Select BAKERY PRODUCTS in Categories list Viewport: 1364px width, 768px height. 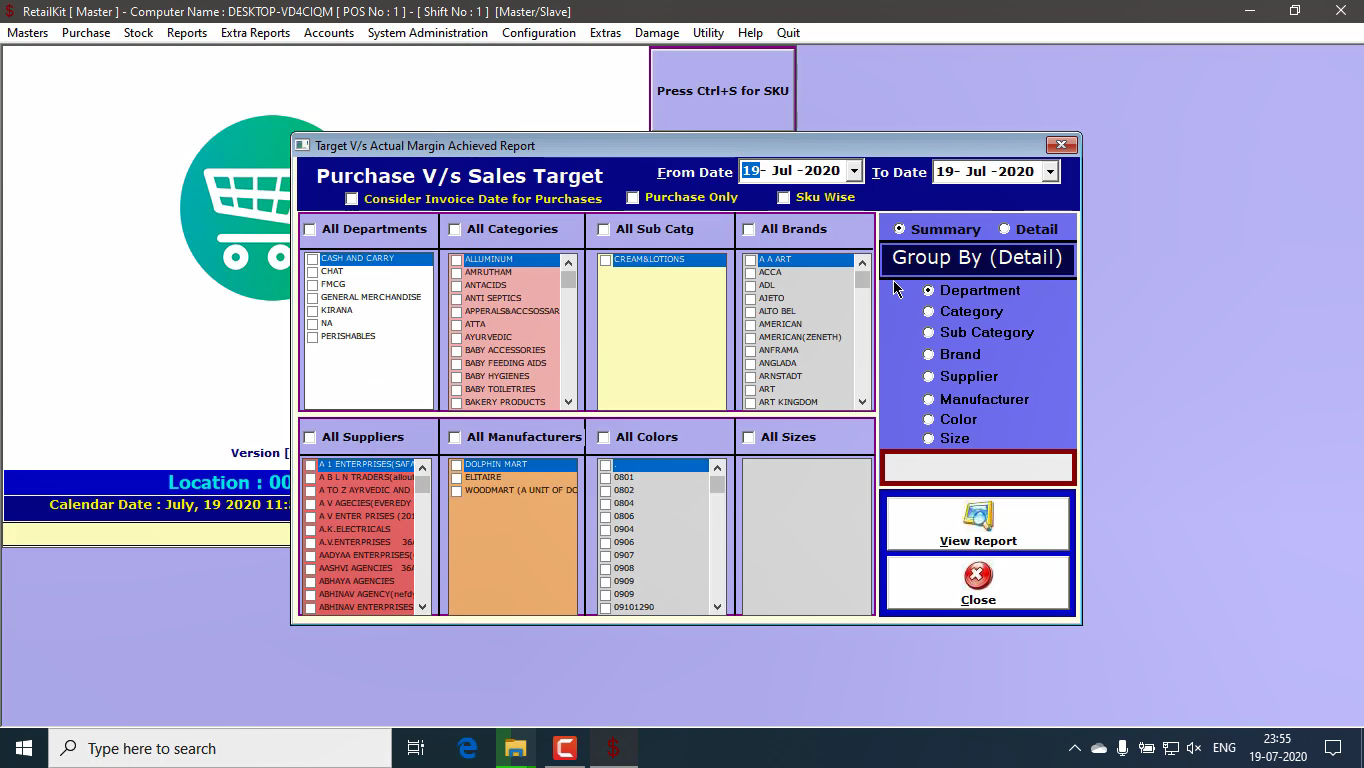[x=505, y=402]
